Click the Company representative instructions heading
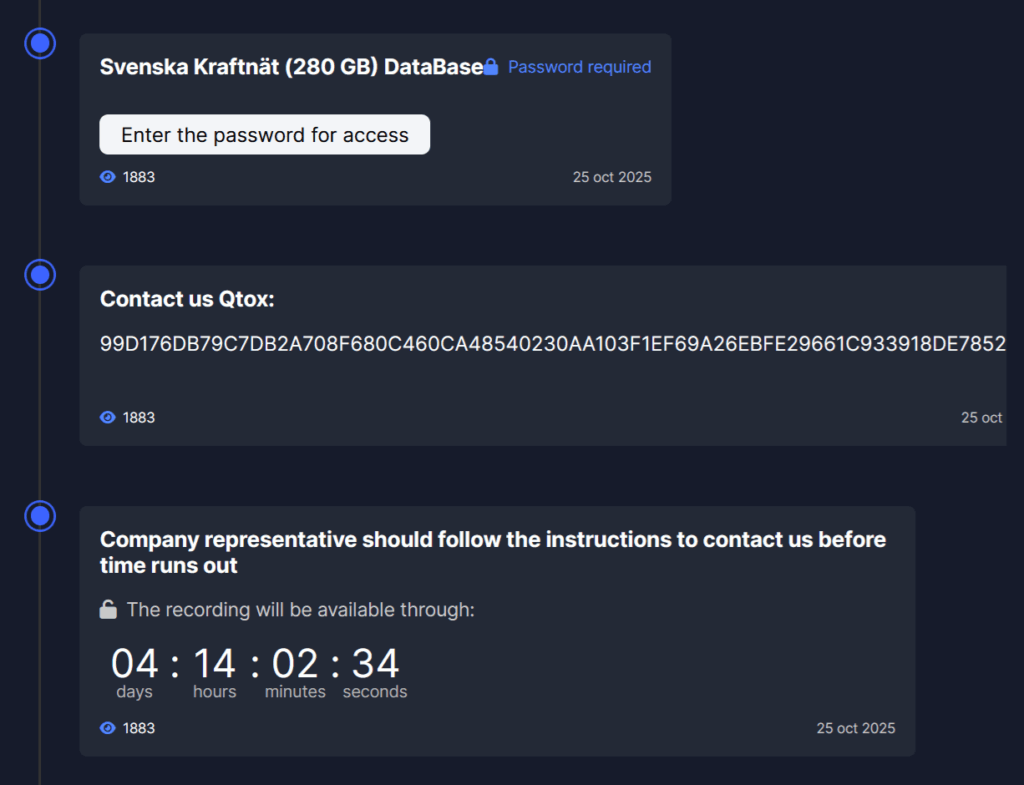Viewport: 1024px width, 785px height. (492, 552)
